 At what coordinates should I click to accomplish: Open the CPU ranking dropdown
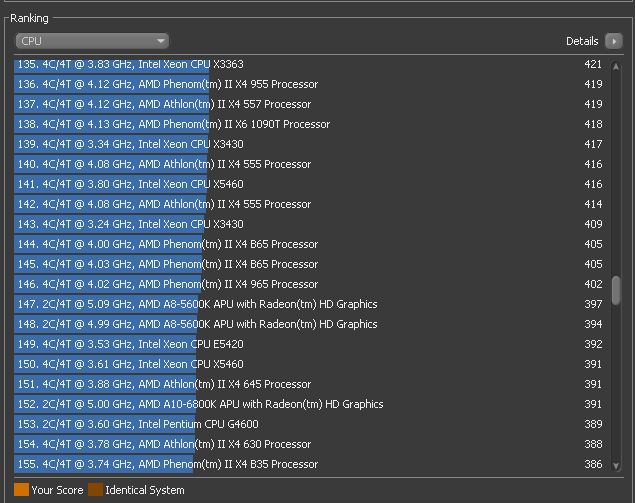92,41
